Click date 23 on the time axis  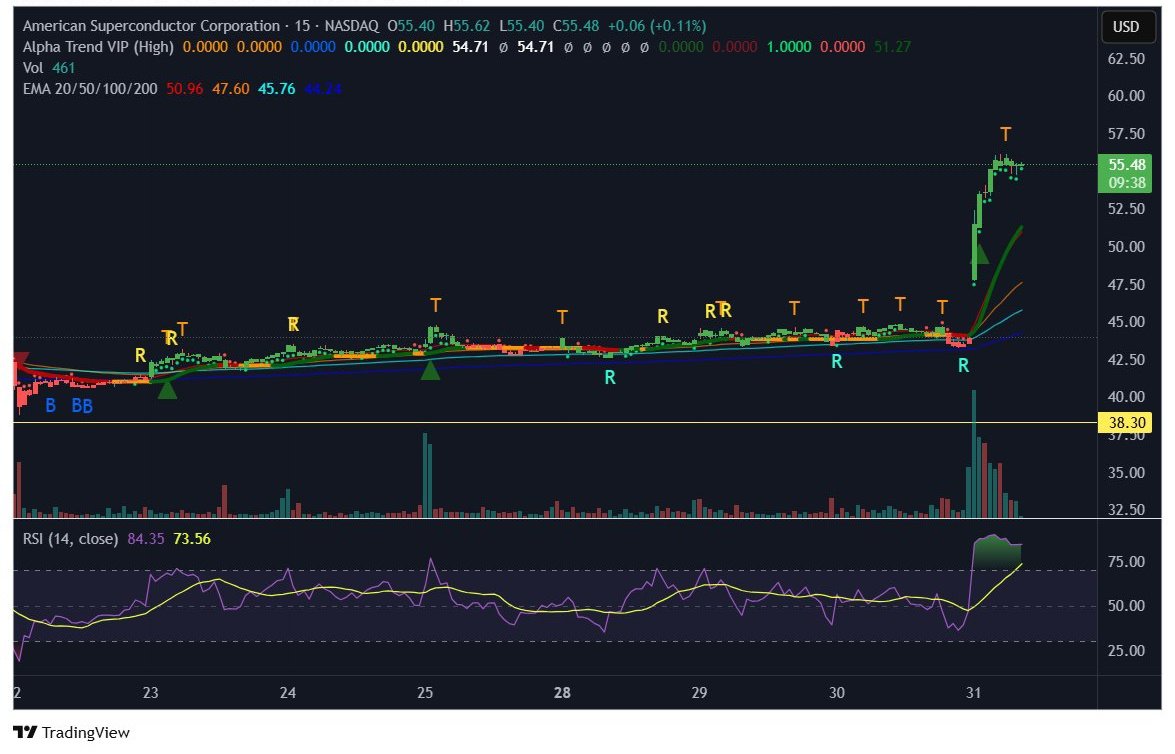point(151,693)
